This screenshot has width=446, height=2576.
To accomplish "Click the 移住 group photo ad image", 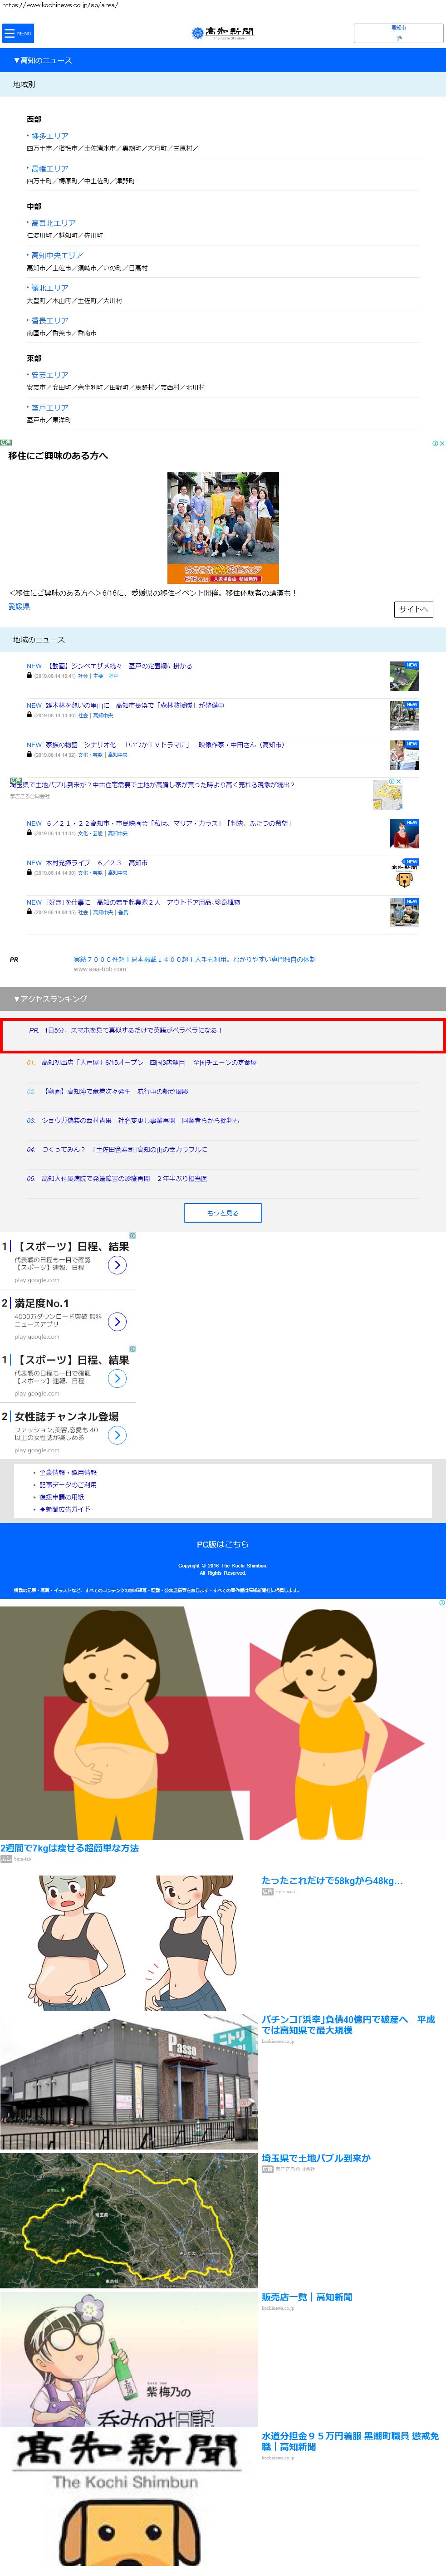I will tap(223, 528).
